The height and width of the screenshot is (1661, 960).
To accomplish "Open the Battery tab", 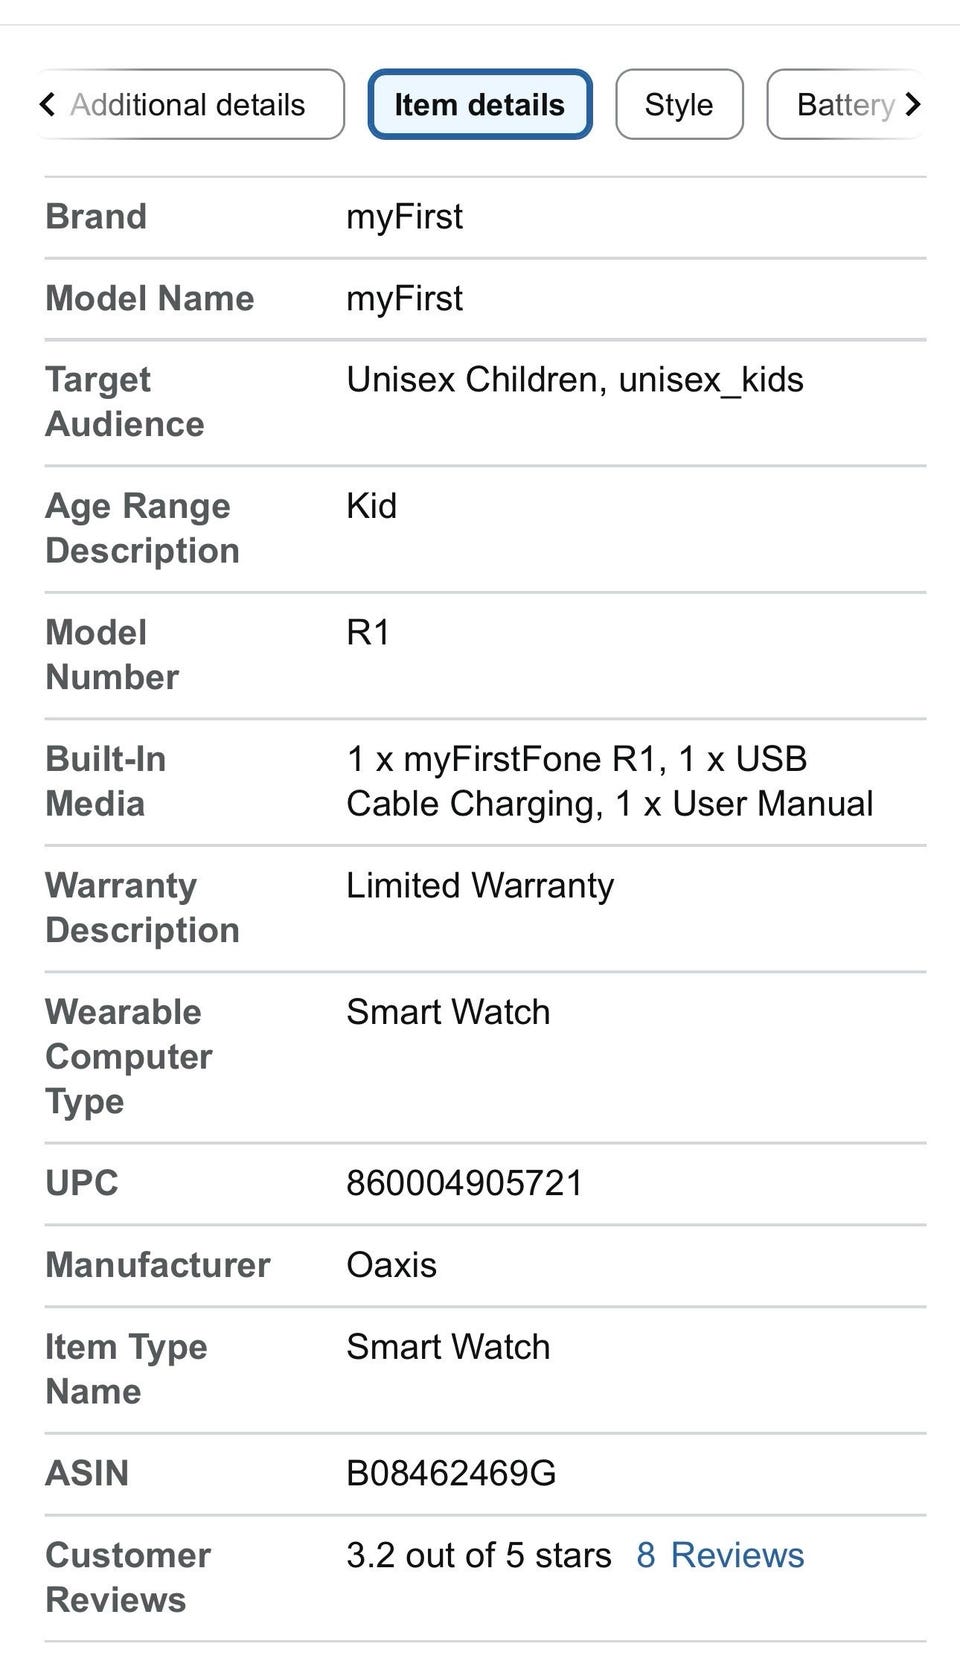I will [845, 104].
